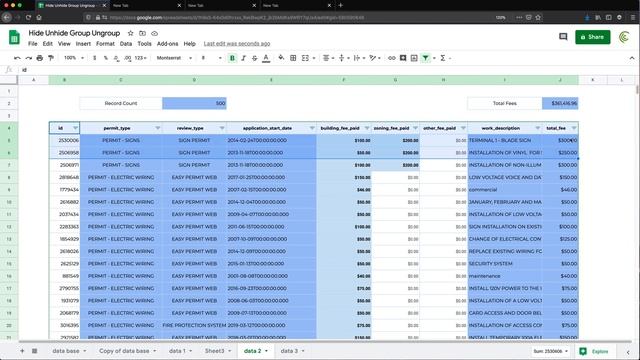This screenshot has width=640, height=360.
Task: Open the comment history
Action: pos(563,37)
